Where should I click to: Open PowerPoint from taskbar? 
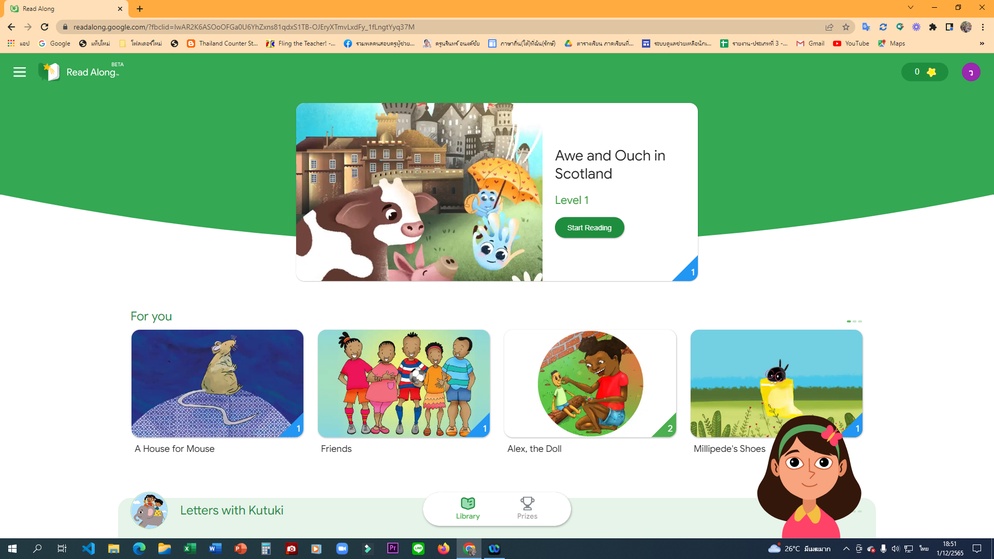point(240,548)
